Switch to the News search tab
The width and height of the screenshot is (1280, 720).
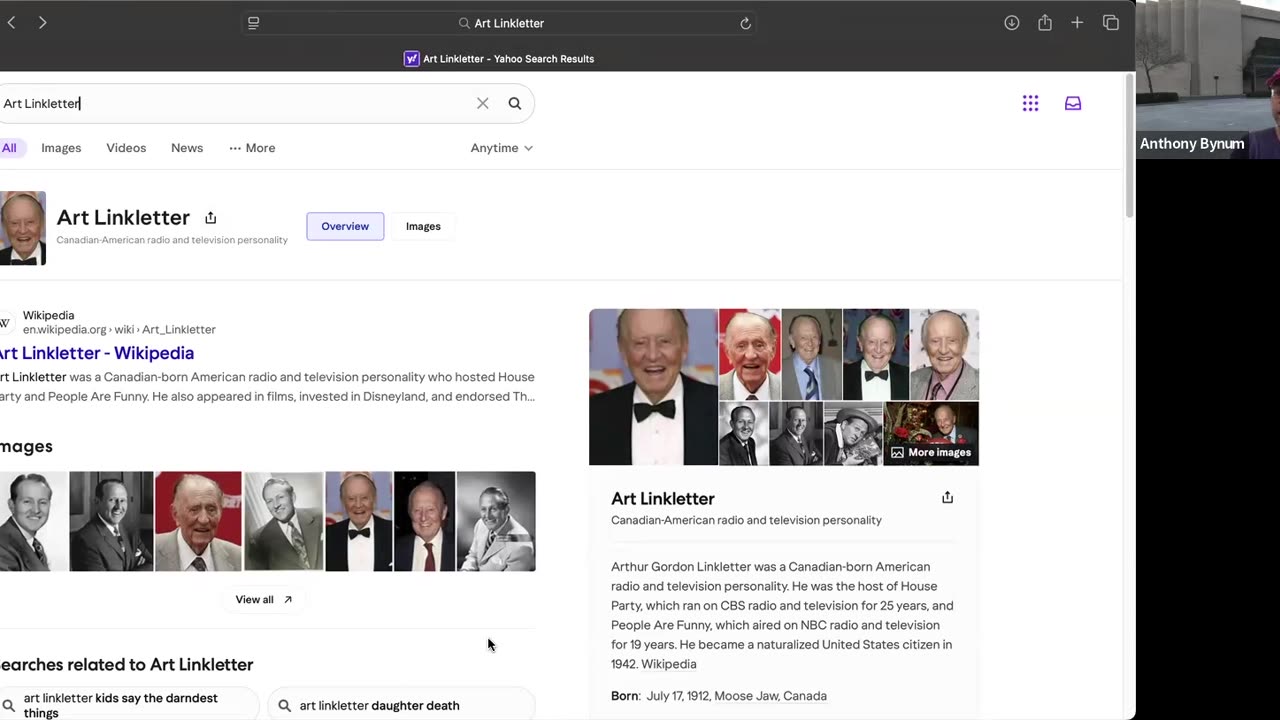[x=187, y=148]
